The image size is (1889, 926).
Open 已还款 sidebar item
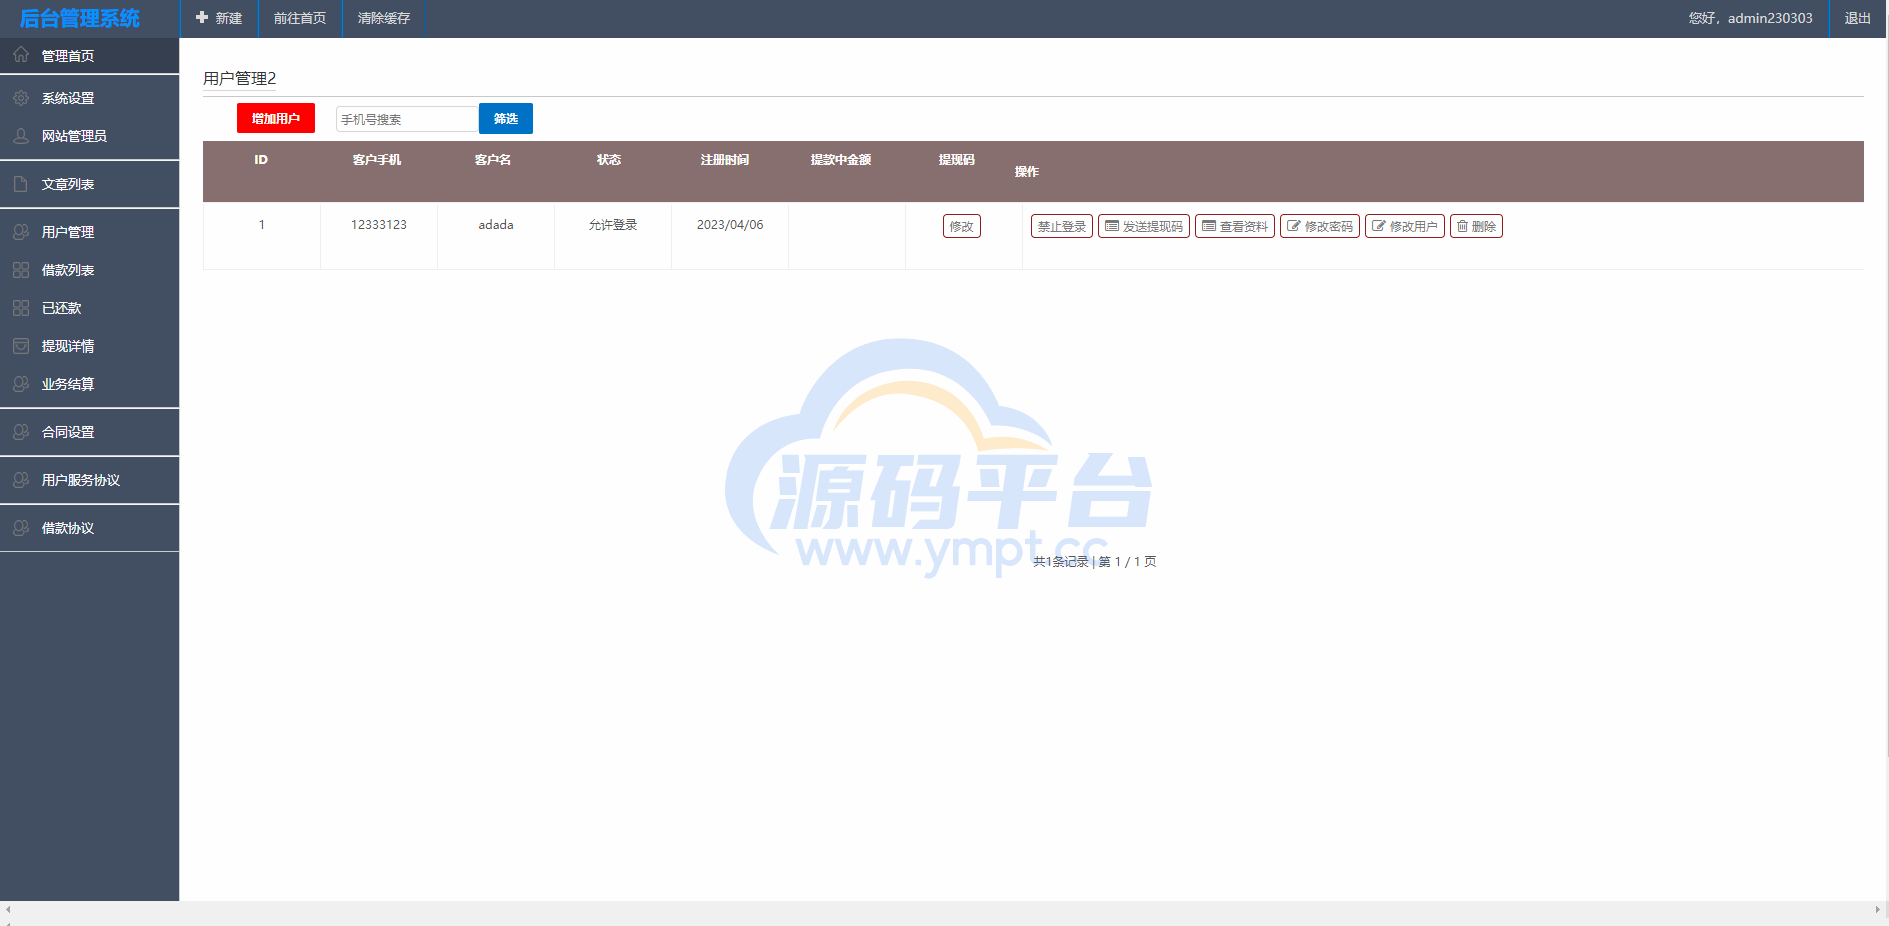pyautogui.click(x=90, y=308)
